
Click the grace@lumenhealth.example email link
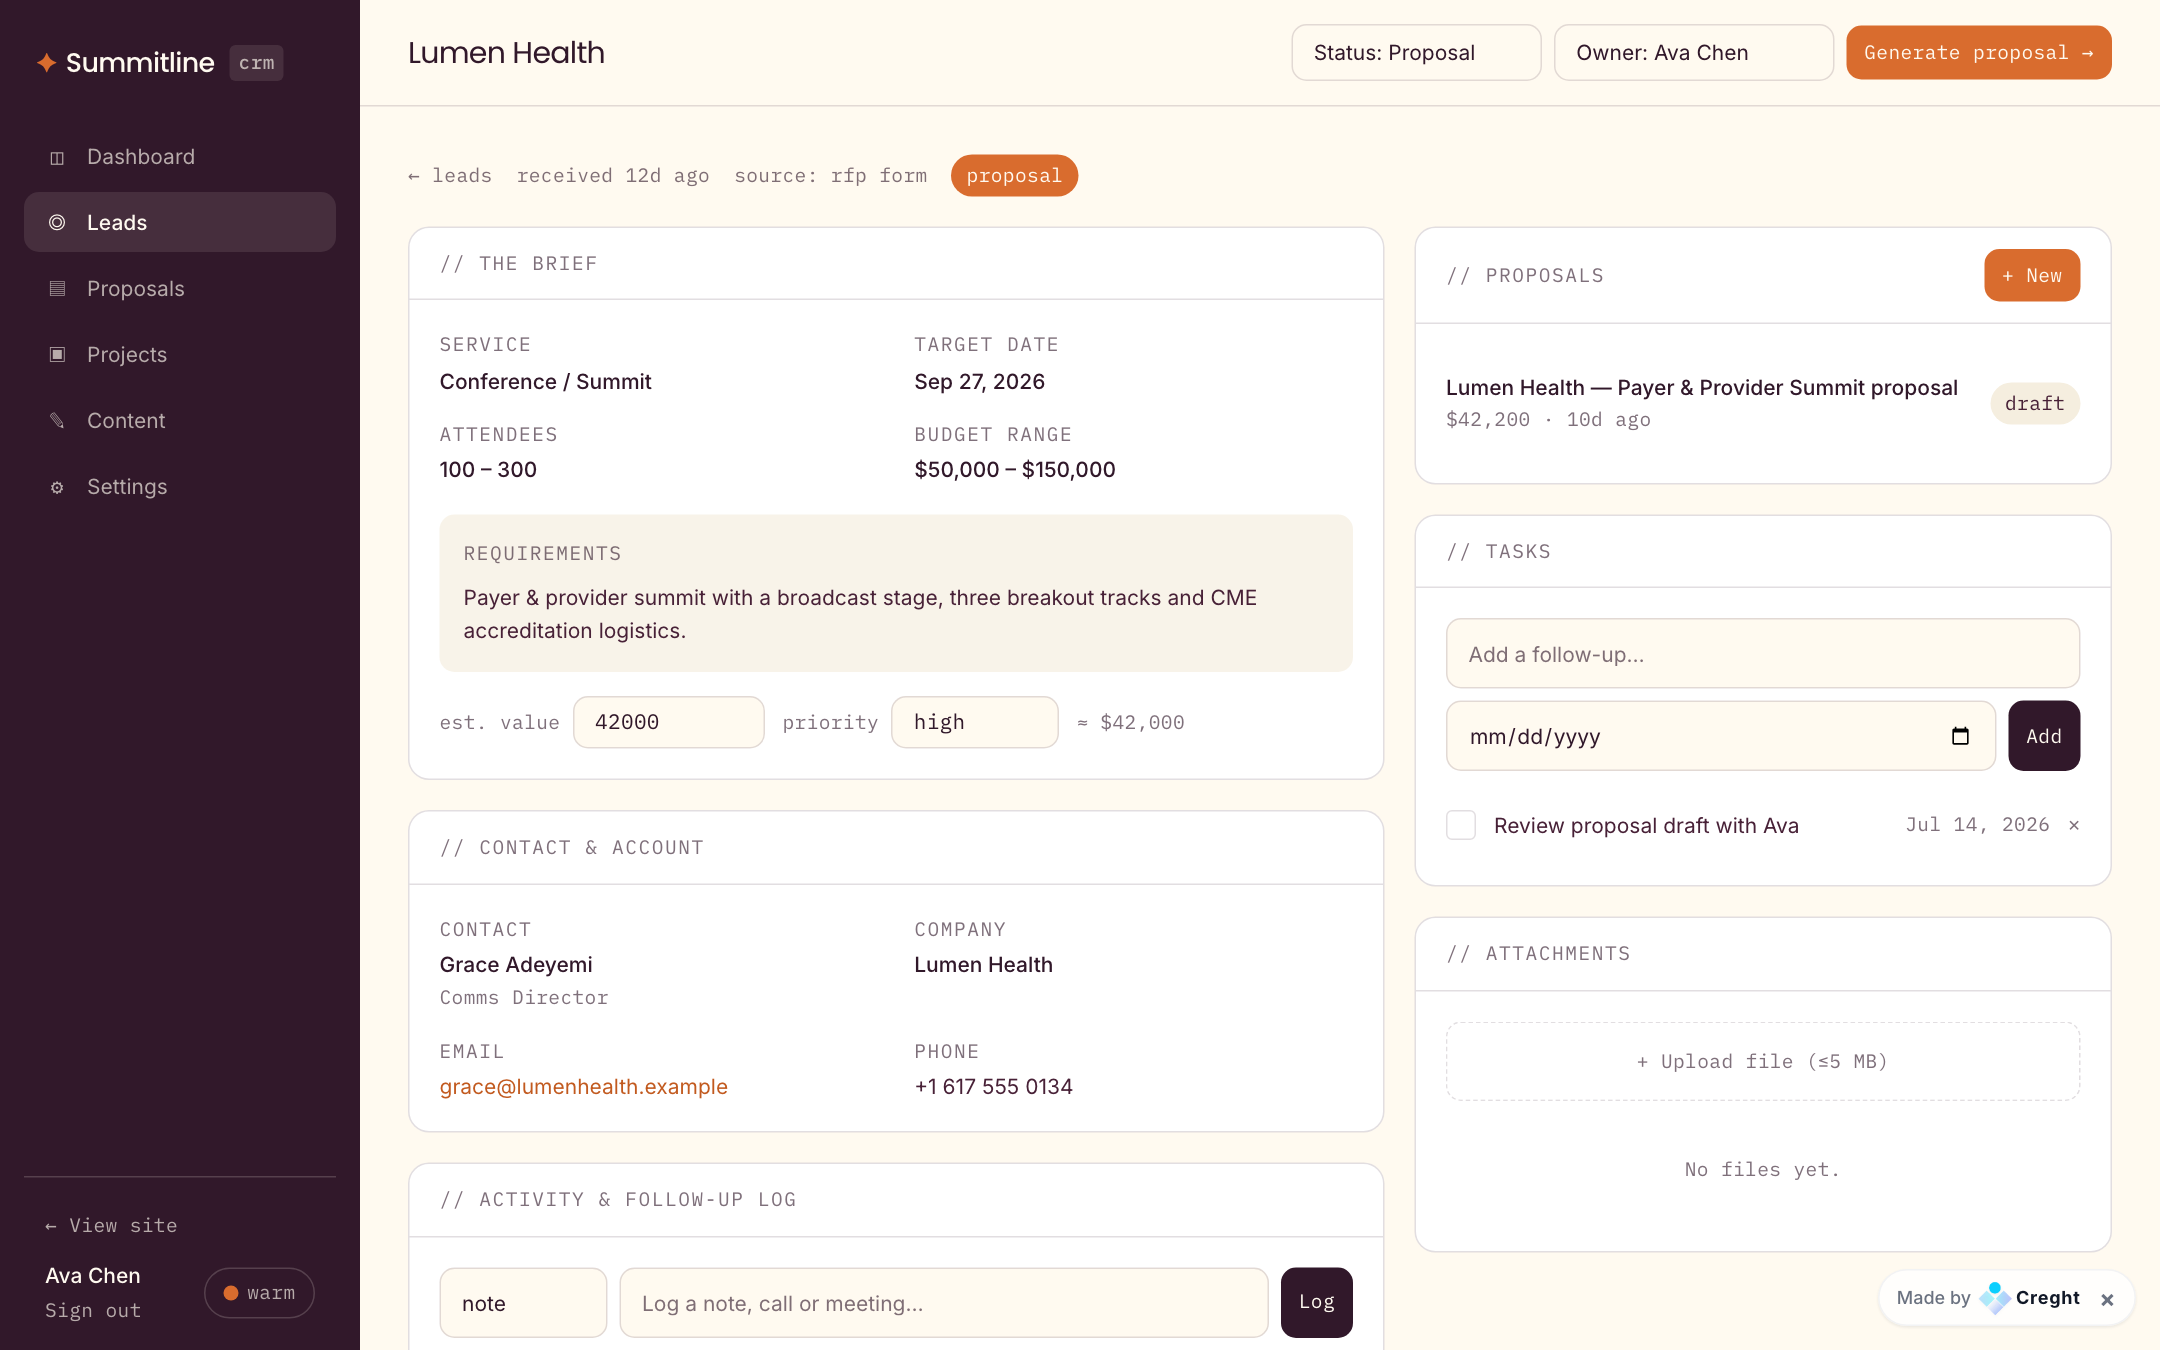point(584,1087)
